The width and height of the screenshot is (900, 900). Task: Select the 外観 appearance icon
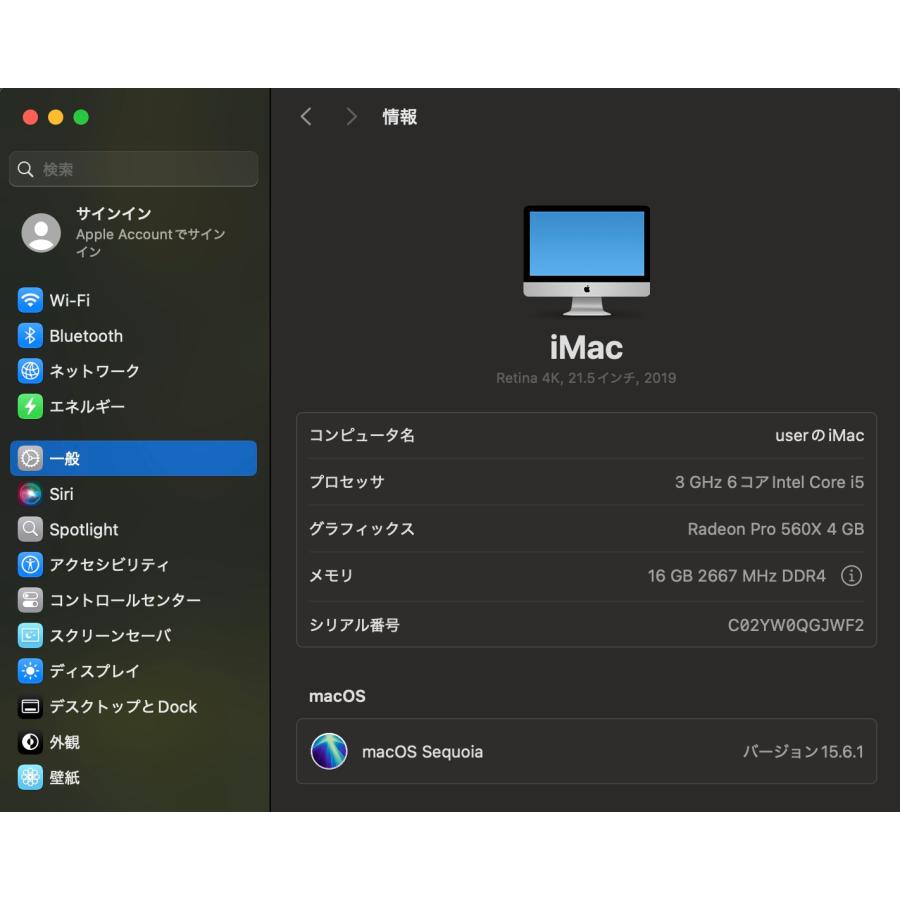[28, 742]
